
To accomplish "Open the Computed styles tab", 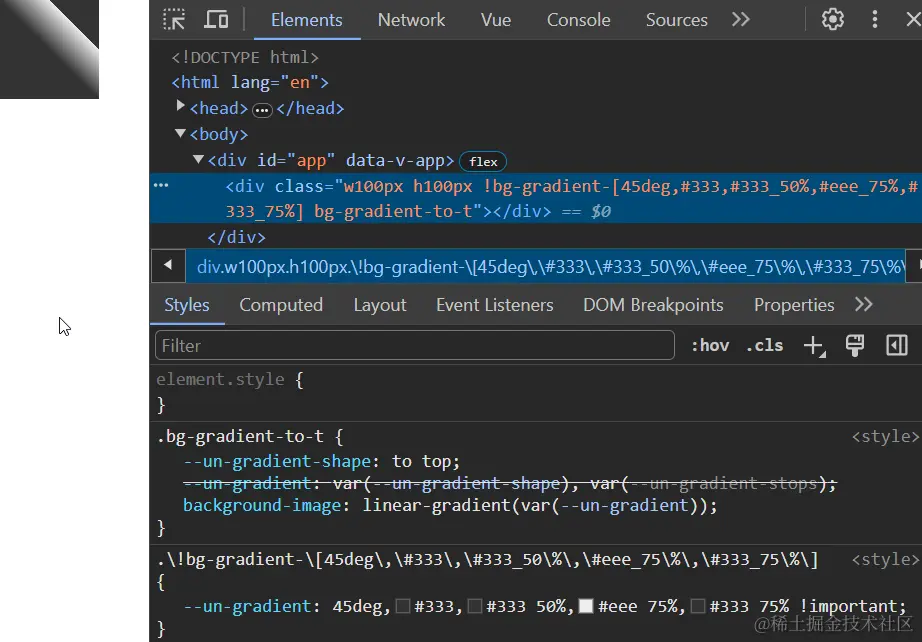I will (281, 305).
